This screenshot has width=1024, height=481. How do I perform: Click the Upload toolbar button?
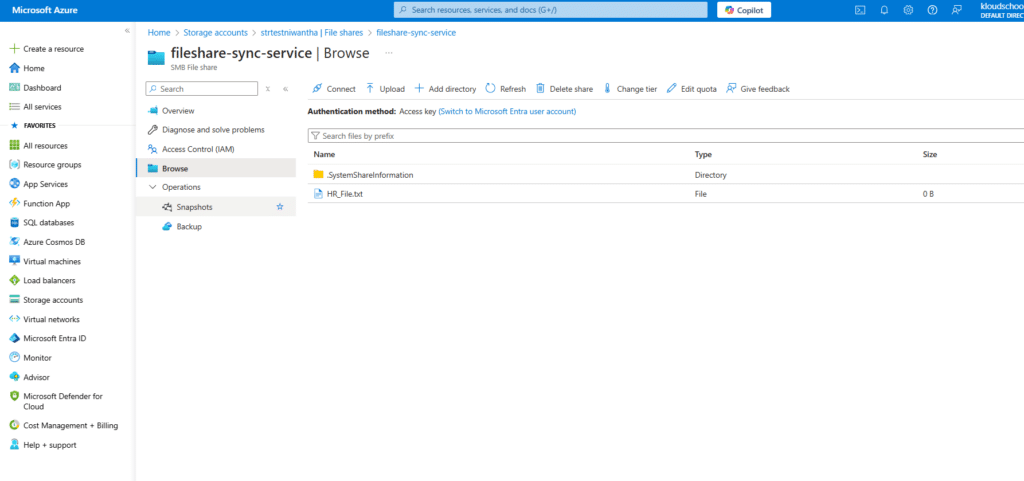coord(385,89)
